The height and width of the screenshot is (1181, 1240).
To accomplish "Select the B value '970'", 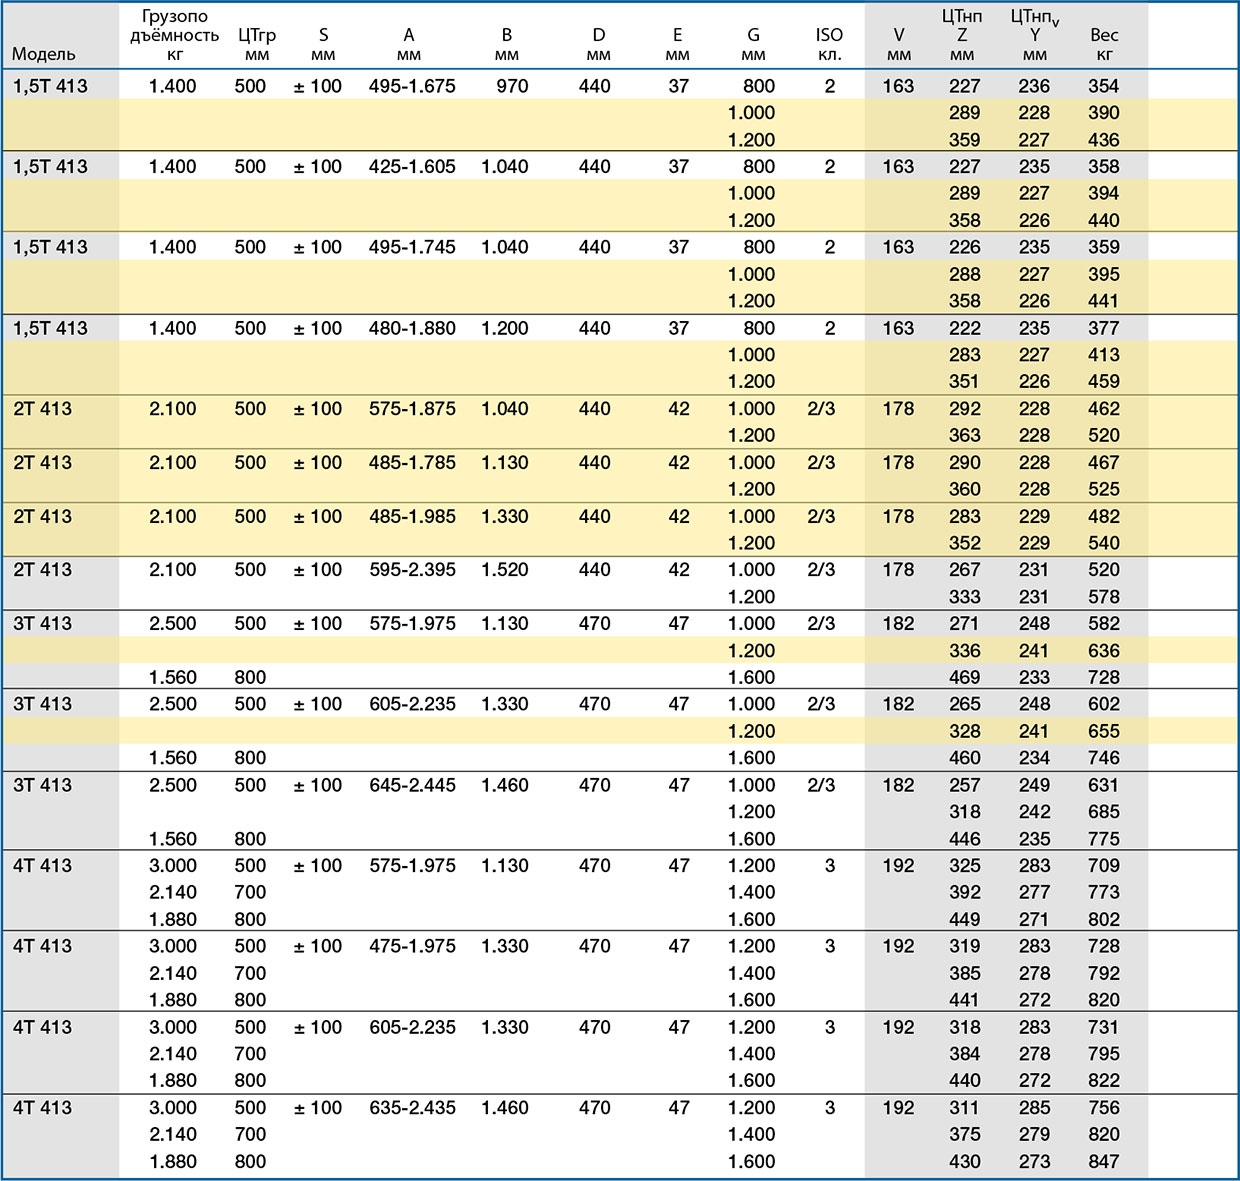I will (512, 86).
